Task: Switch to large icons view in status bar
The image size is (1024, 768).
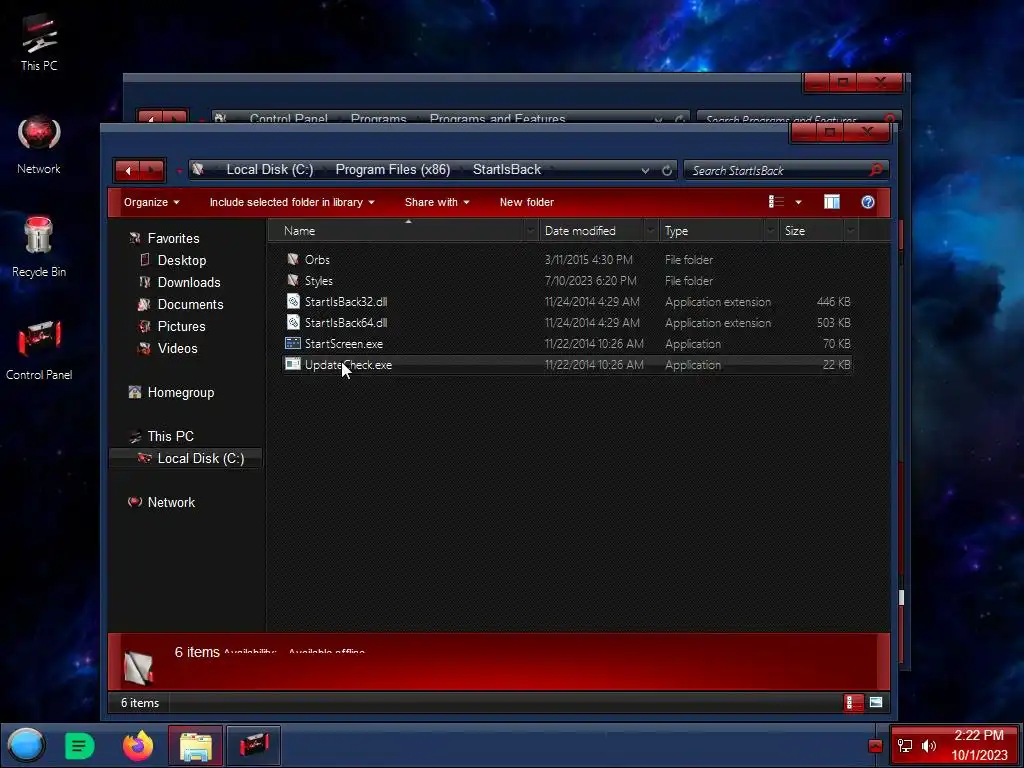Action: [x=875, y=703]
